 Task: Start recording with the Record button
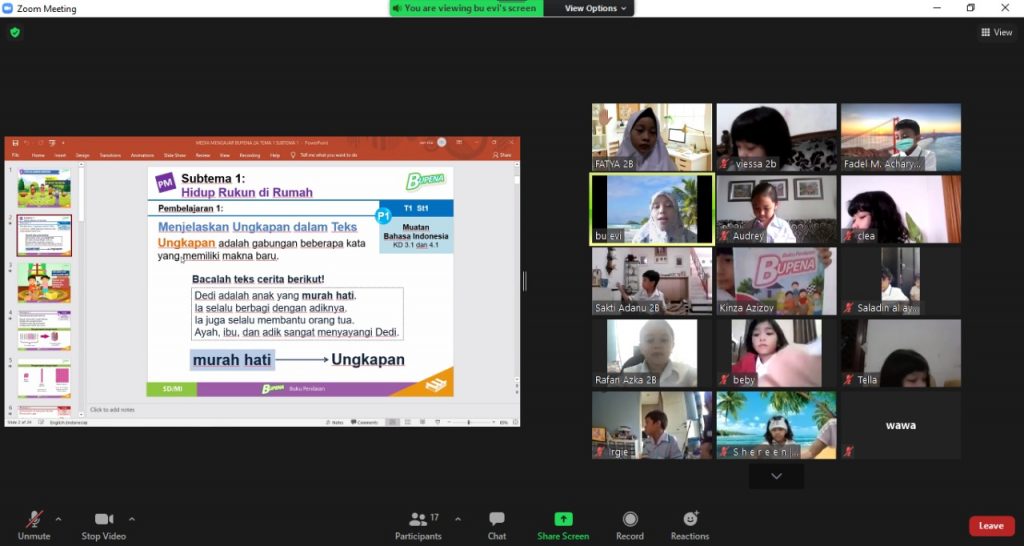(x=630, y=526)
